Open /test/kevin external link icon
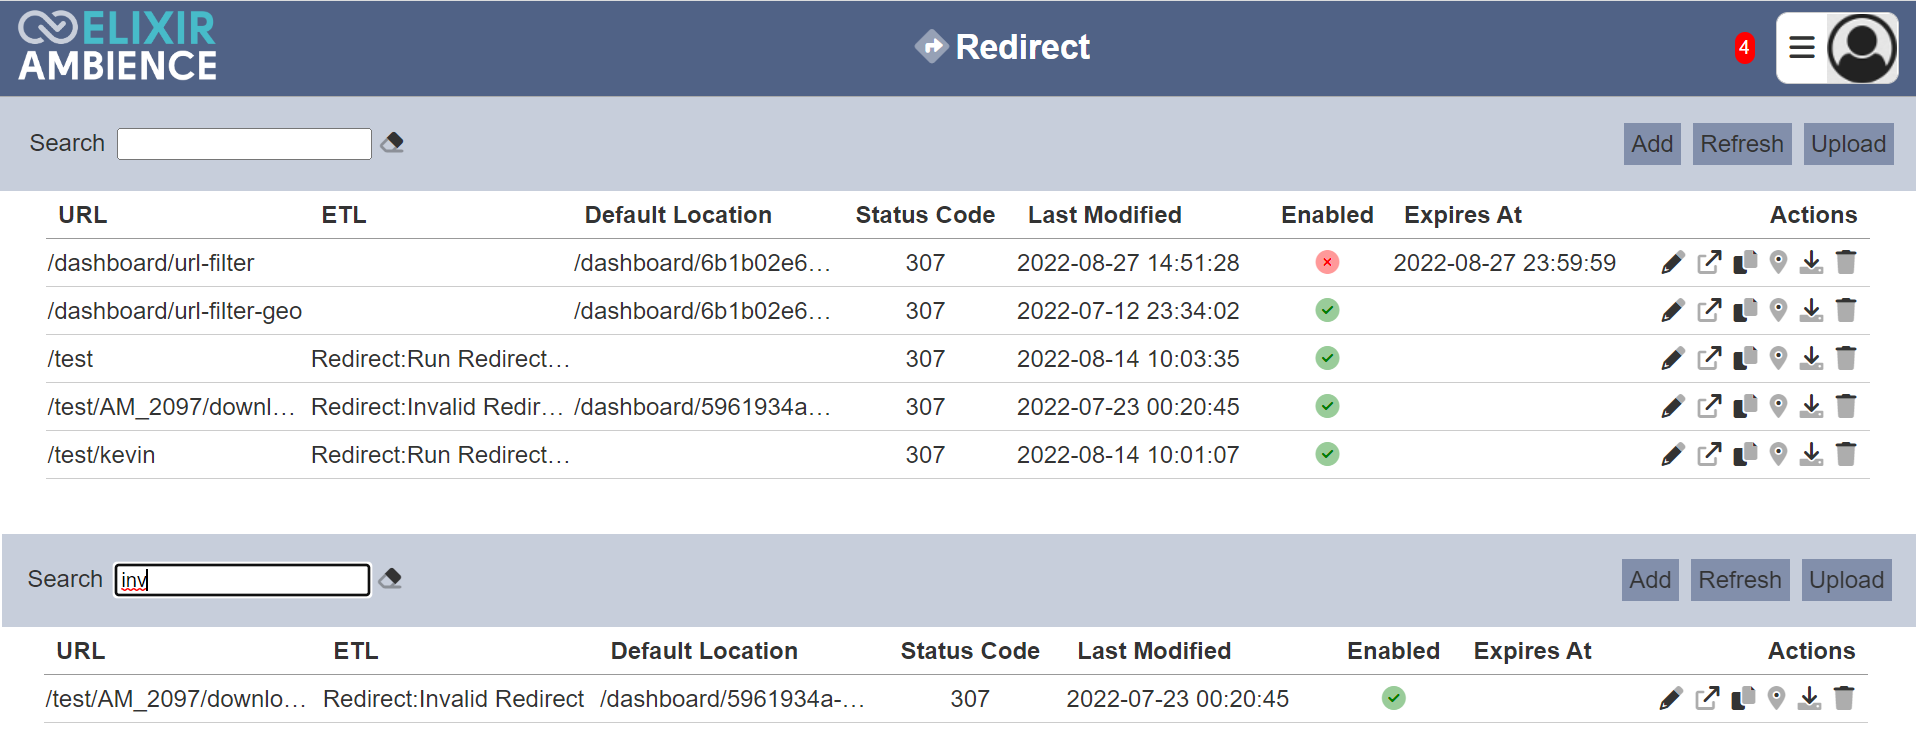Image resolution: width=1916 pixels, height=730 pixels. (1709, 455)
